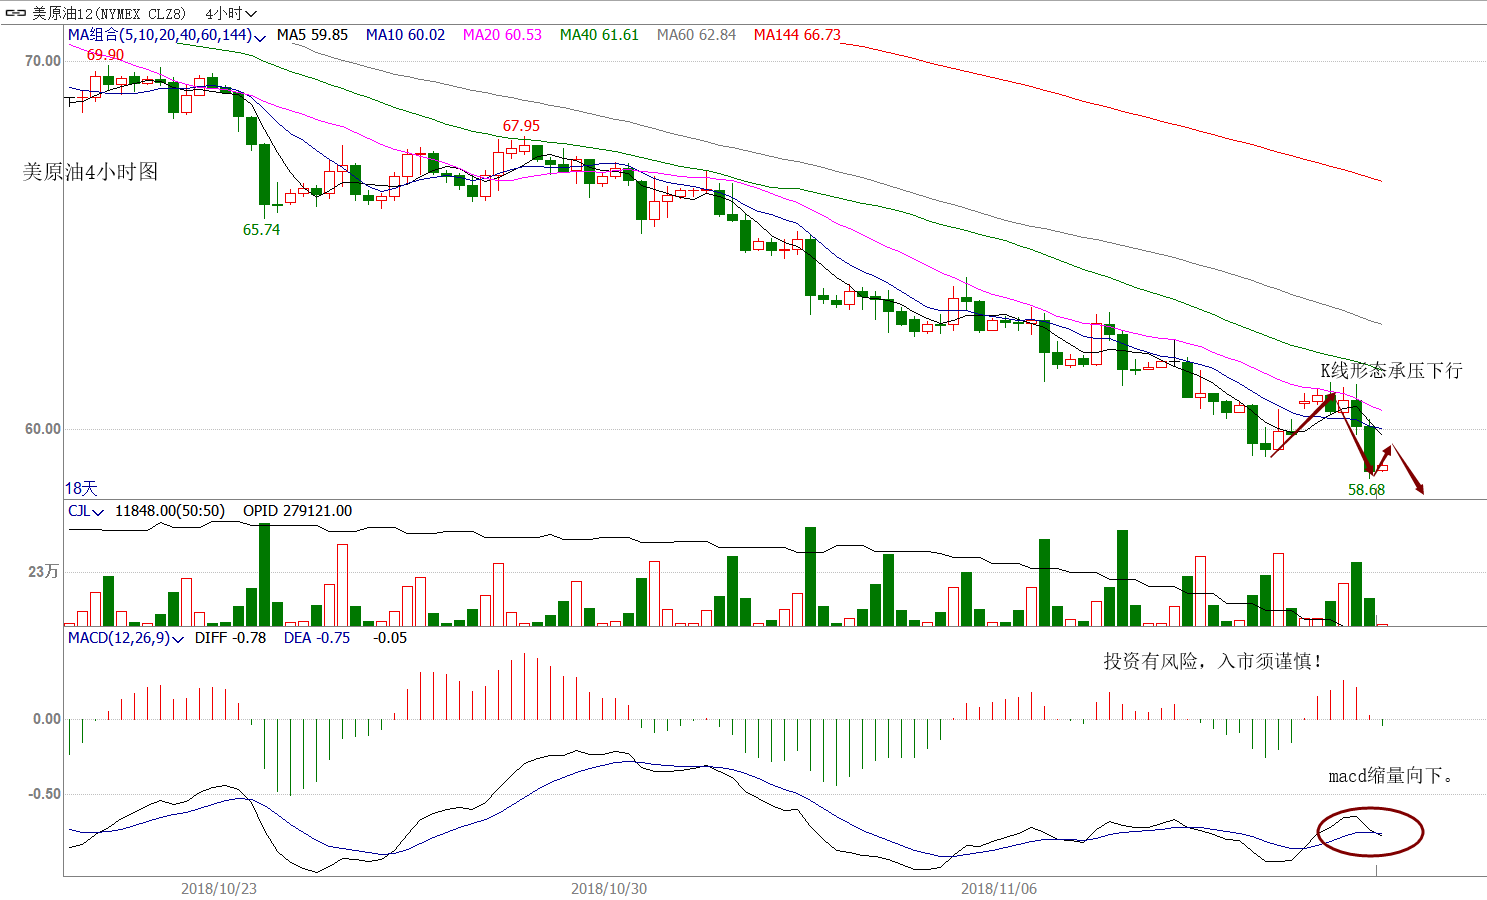
Task: Click the 11848.00(50:50) volume value
Action: point(170,511)
